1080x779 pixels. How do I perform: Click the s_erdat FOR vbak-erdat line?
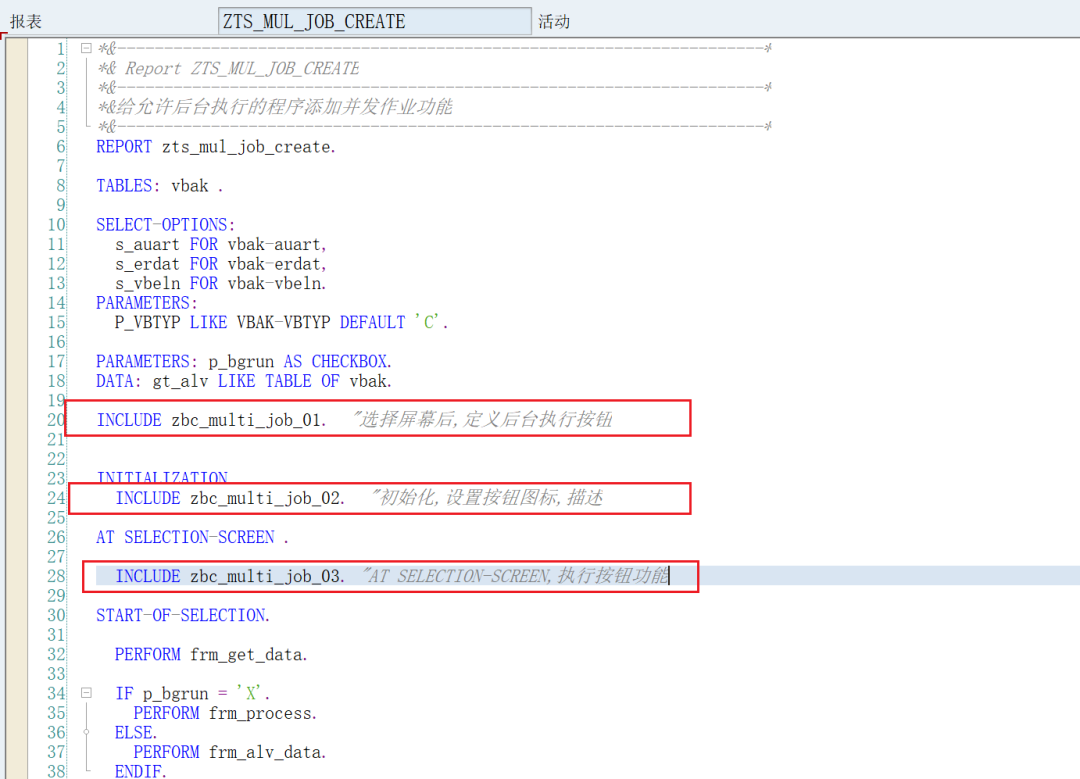pos(220,264)
